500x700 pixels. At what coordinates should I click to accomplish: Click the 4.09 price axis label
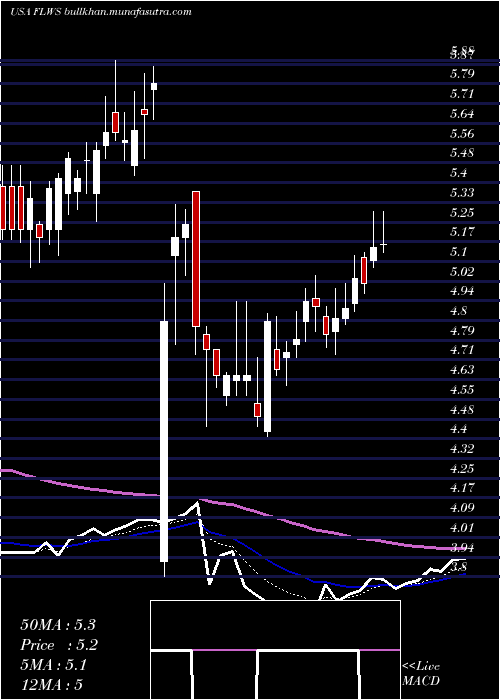(x=462, y=508)
